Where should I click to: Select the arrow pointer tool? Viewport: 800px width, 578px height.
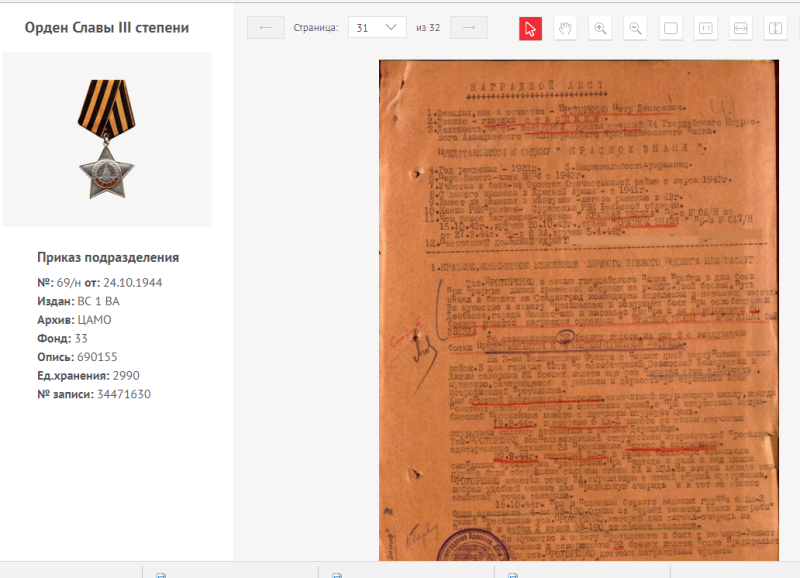tap(530, 28)
